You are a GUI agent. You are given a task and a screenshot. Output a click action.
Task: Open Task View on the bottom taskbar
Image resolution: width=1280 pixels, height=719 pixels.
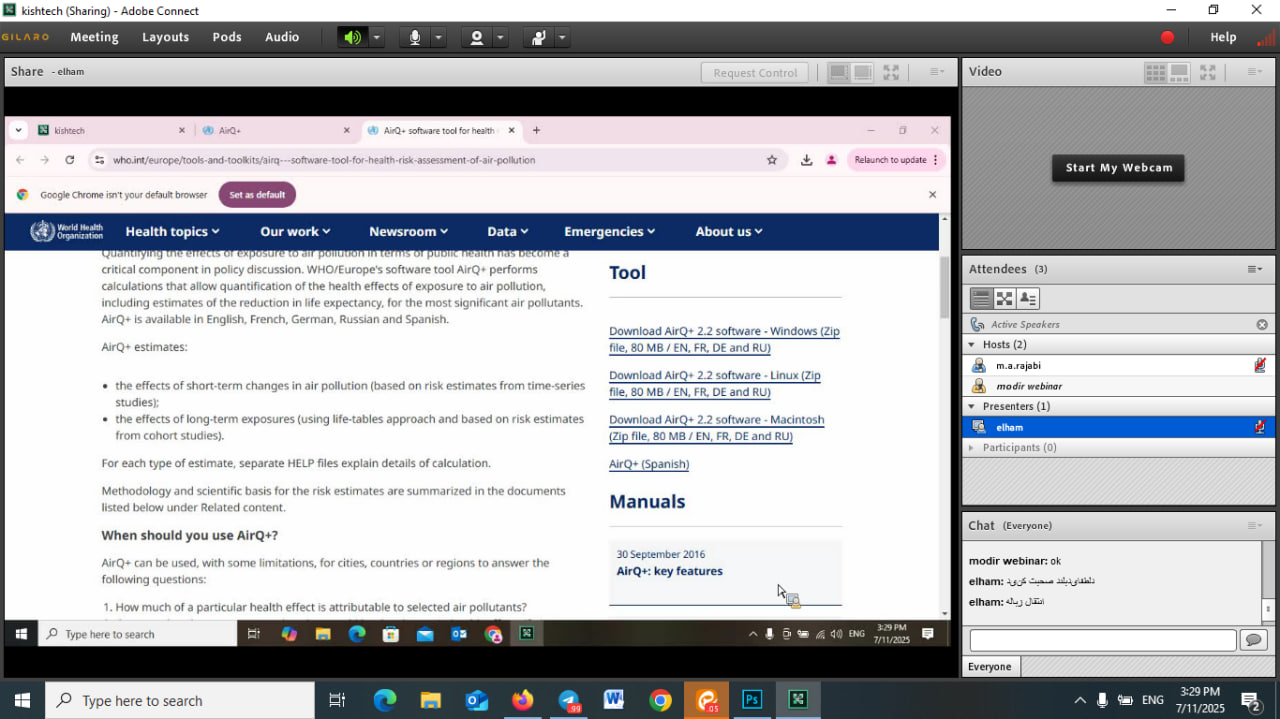[x=337, y=700]
